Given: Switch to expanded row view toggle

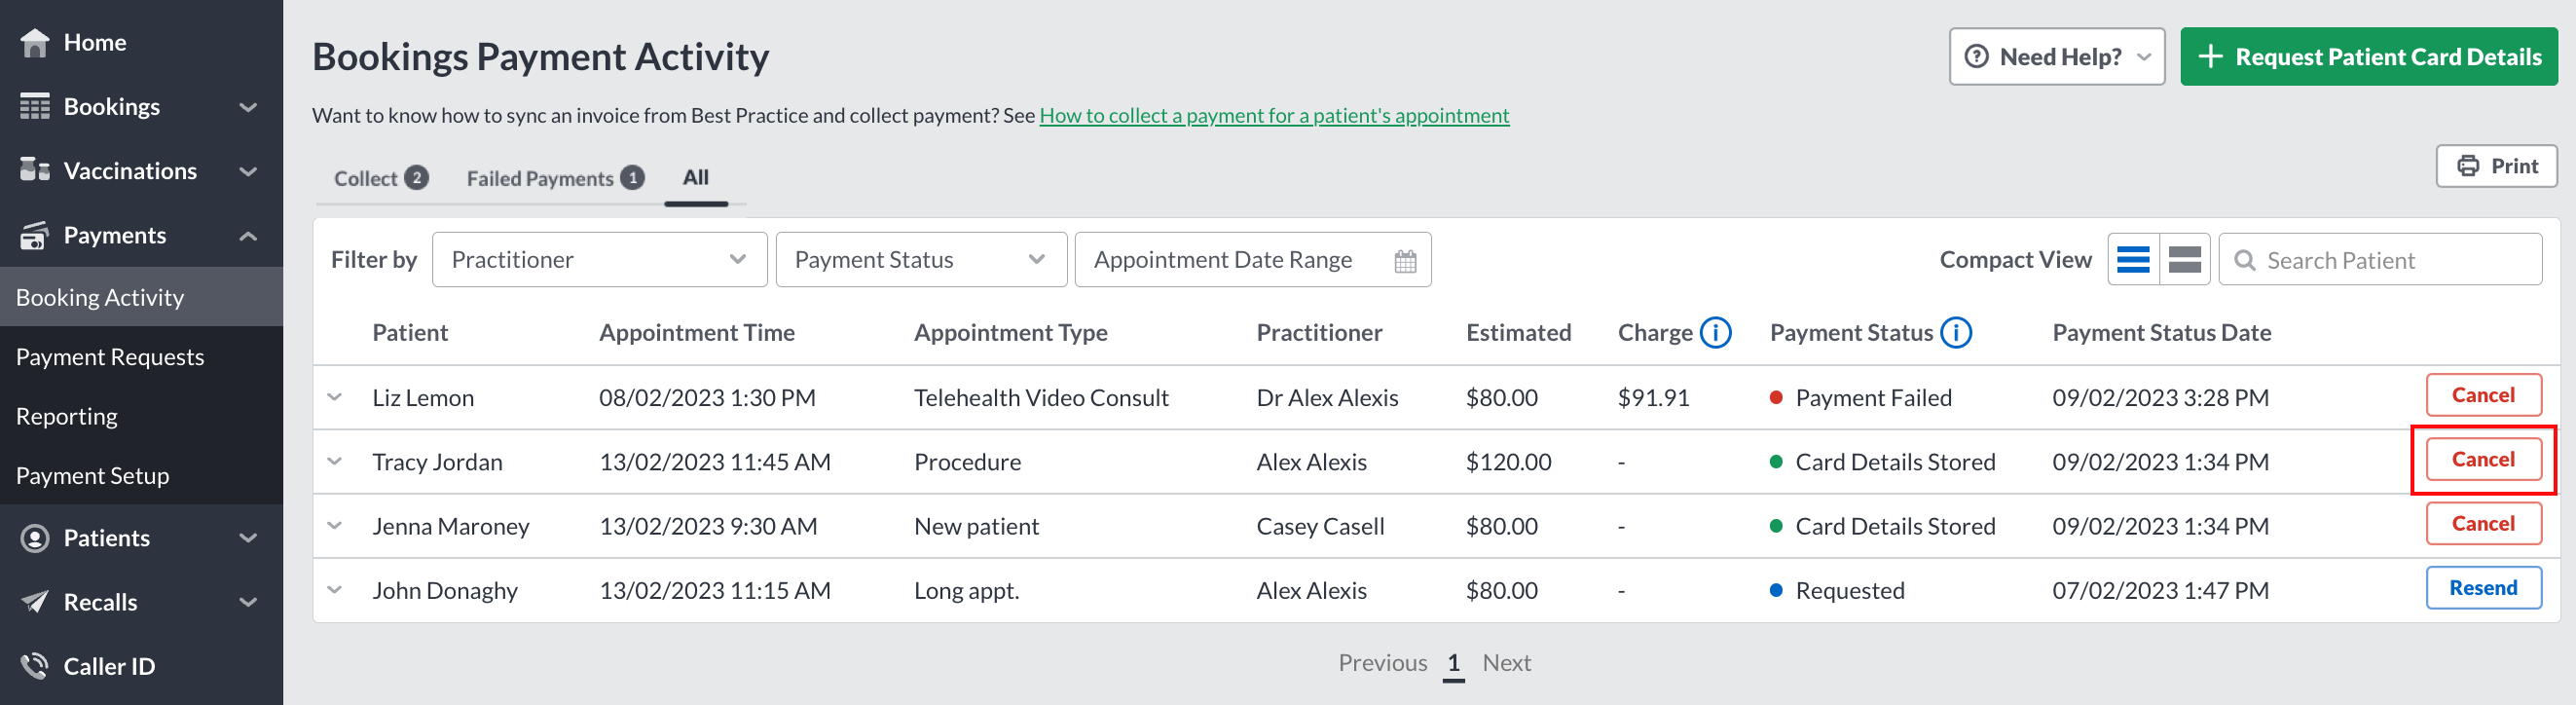Looking at the screenshot, I should coord(2184,260).
